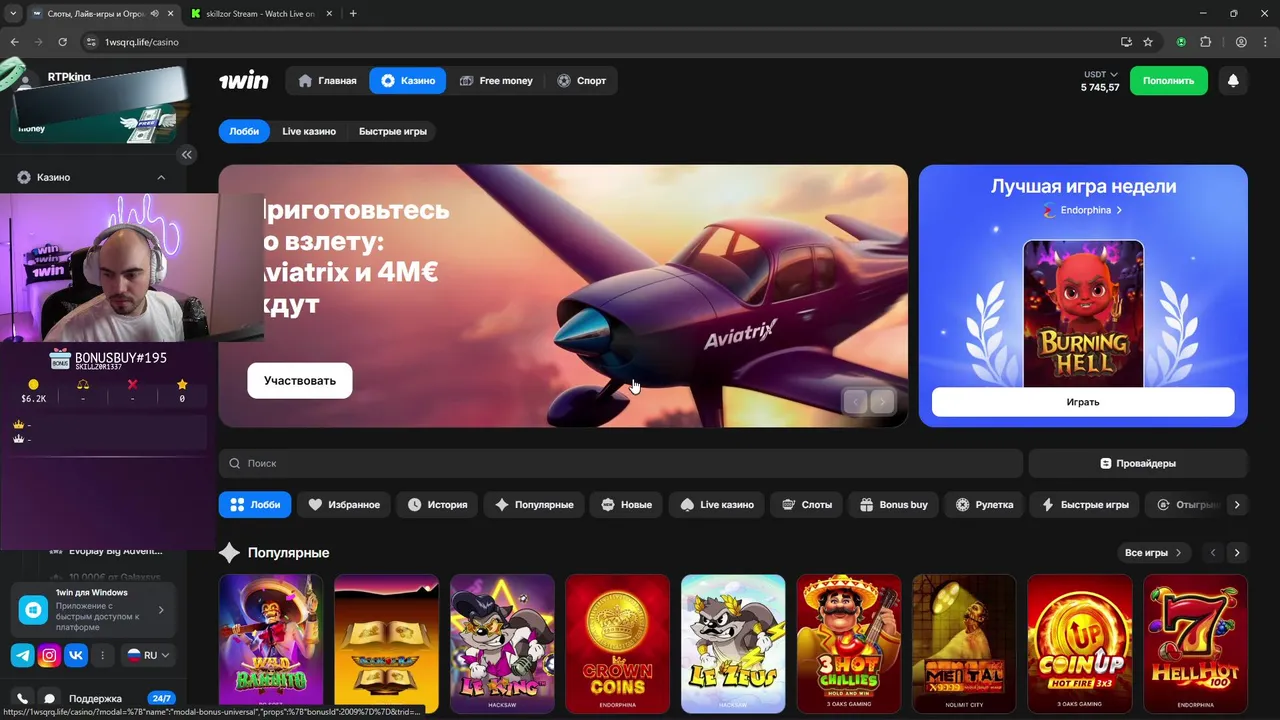Reload the page
The width and height of the screenshot is (1280, 720).
tap(62, 42)
